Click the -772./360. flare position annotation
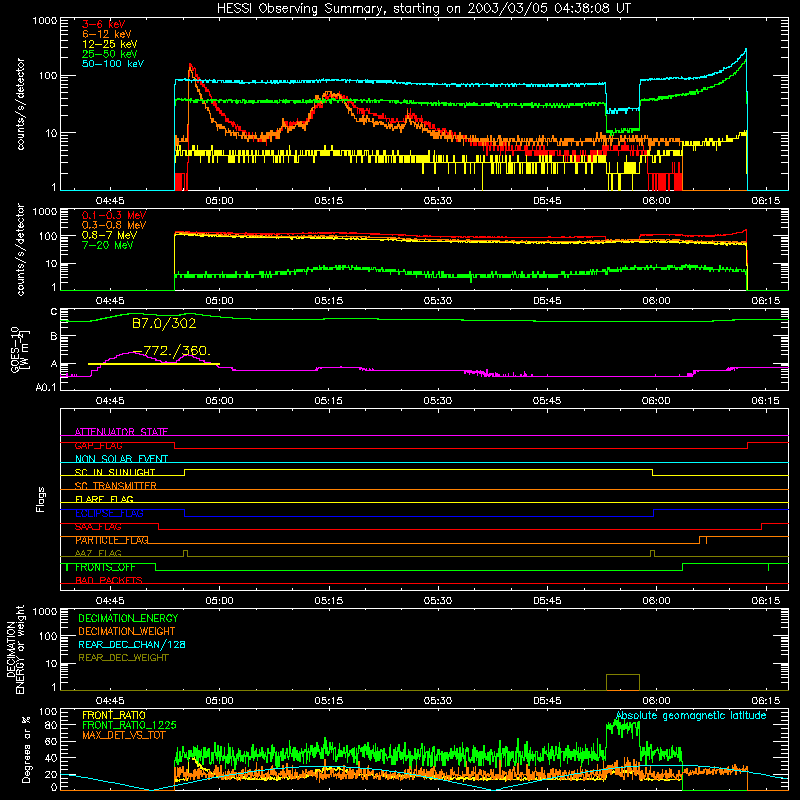Screen dimensions: 800x800 point(172,351)
